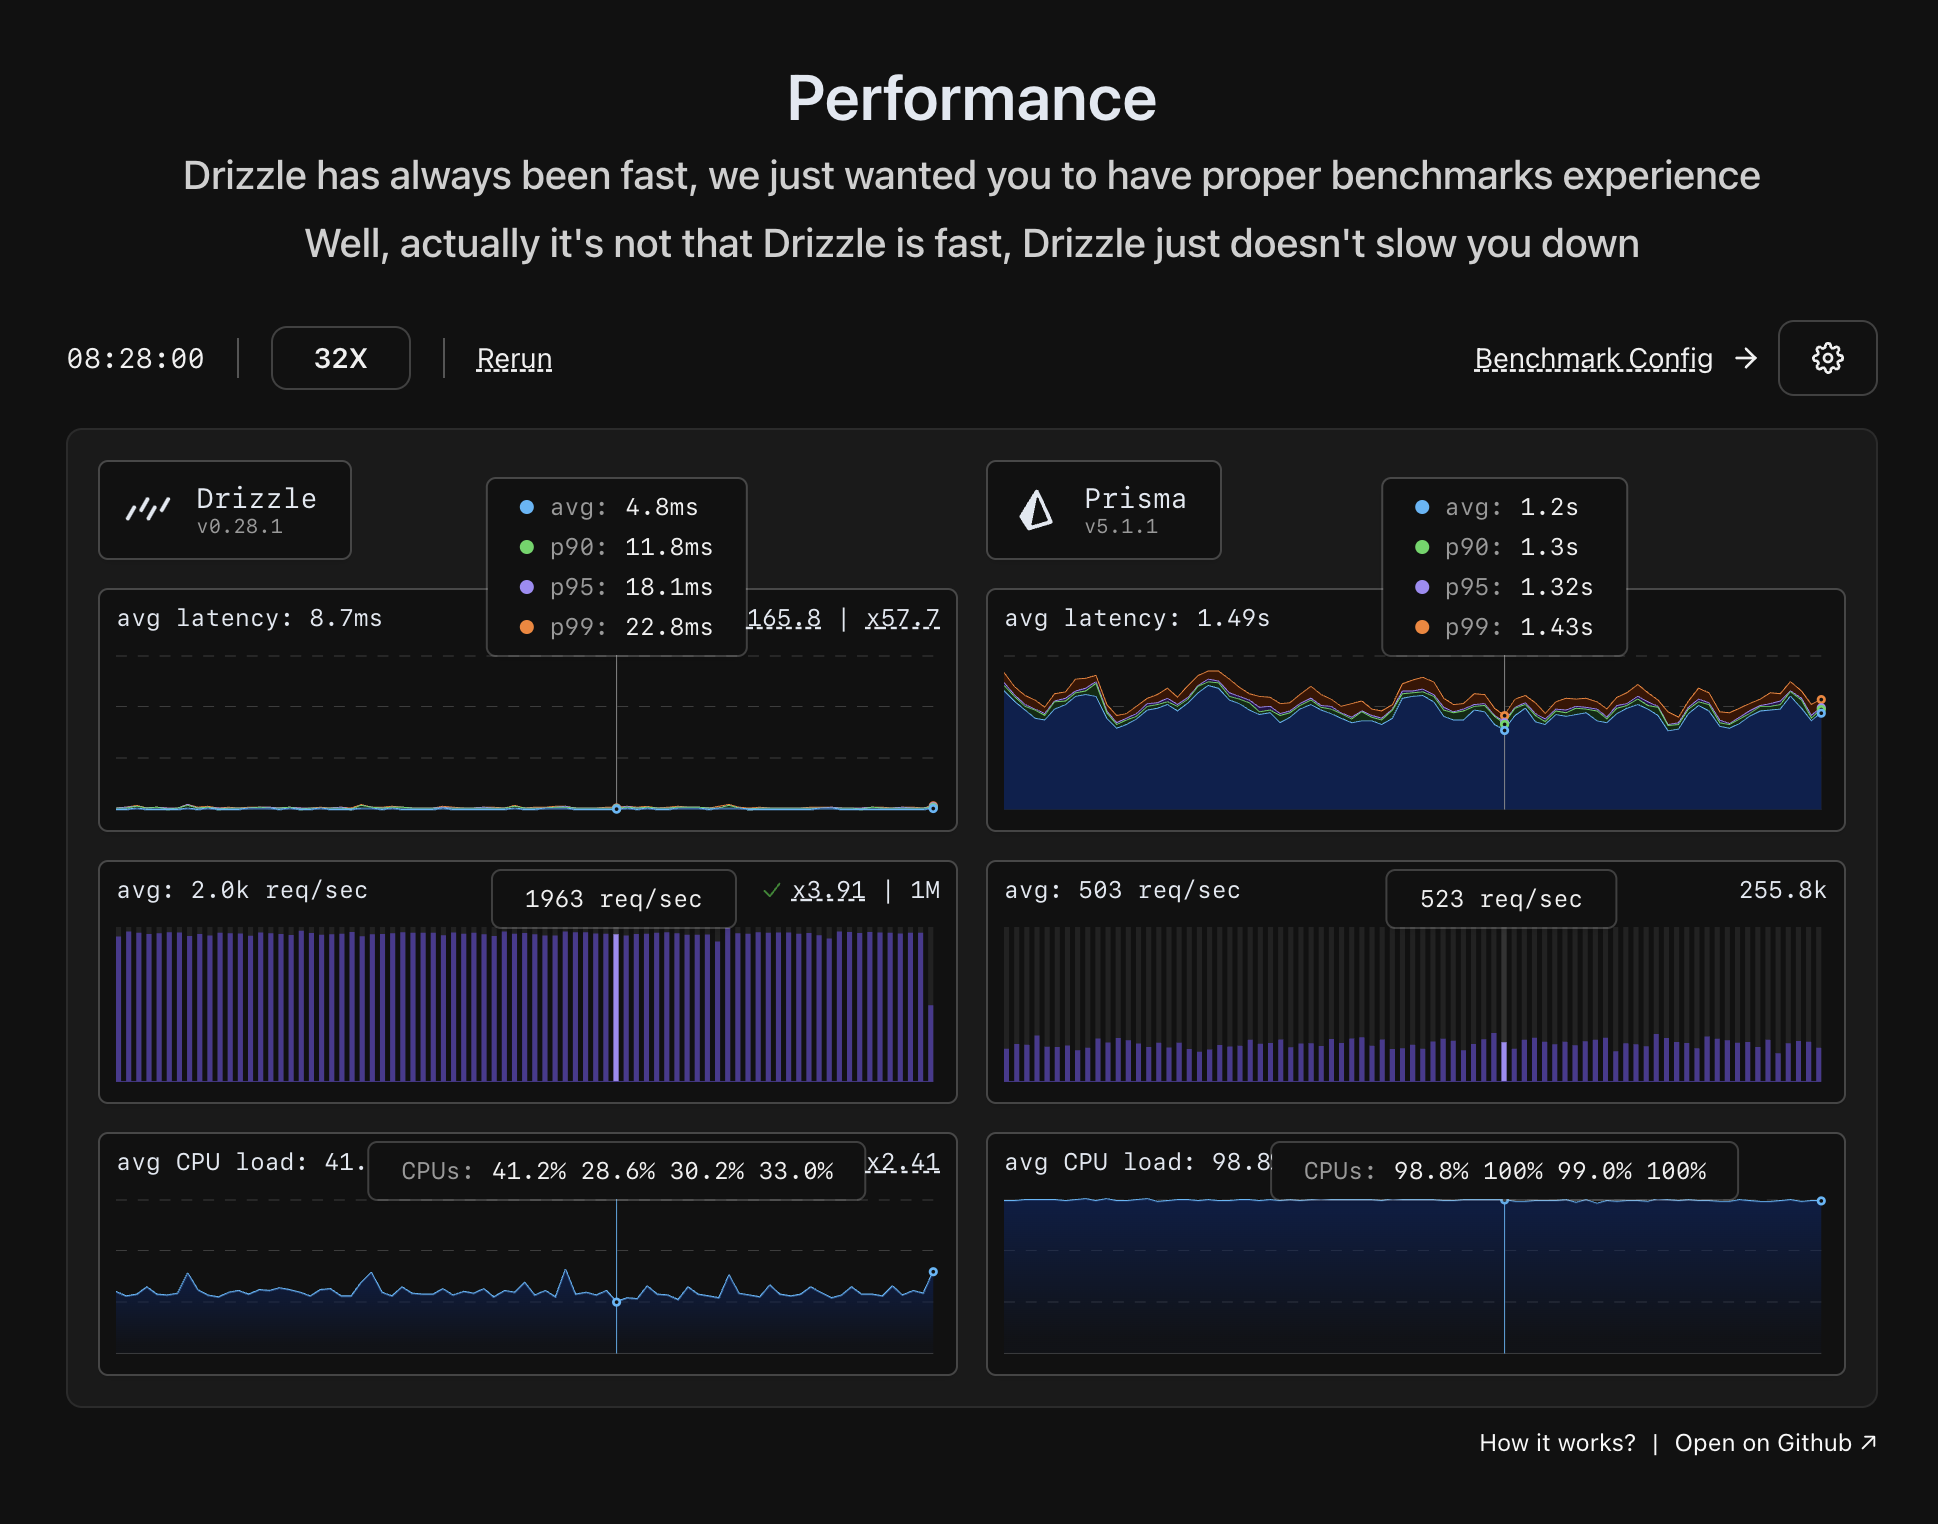Change the 32X speed multiplier
Image resolution: width=1938 pixels, height=1524 pixels.
point(340,358)
